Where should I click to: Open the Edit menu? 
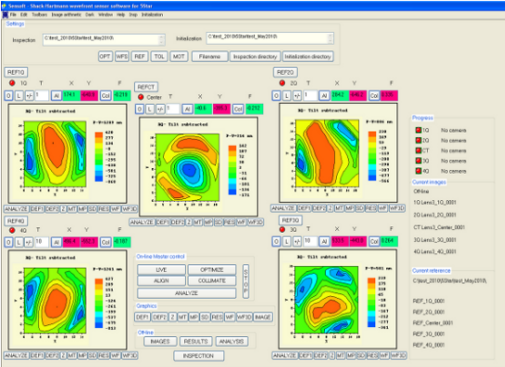24,15
